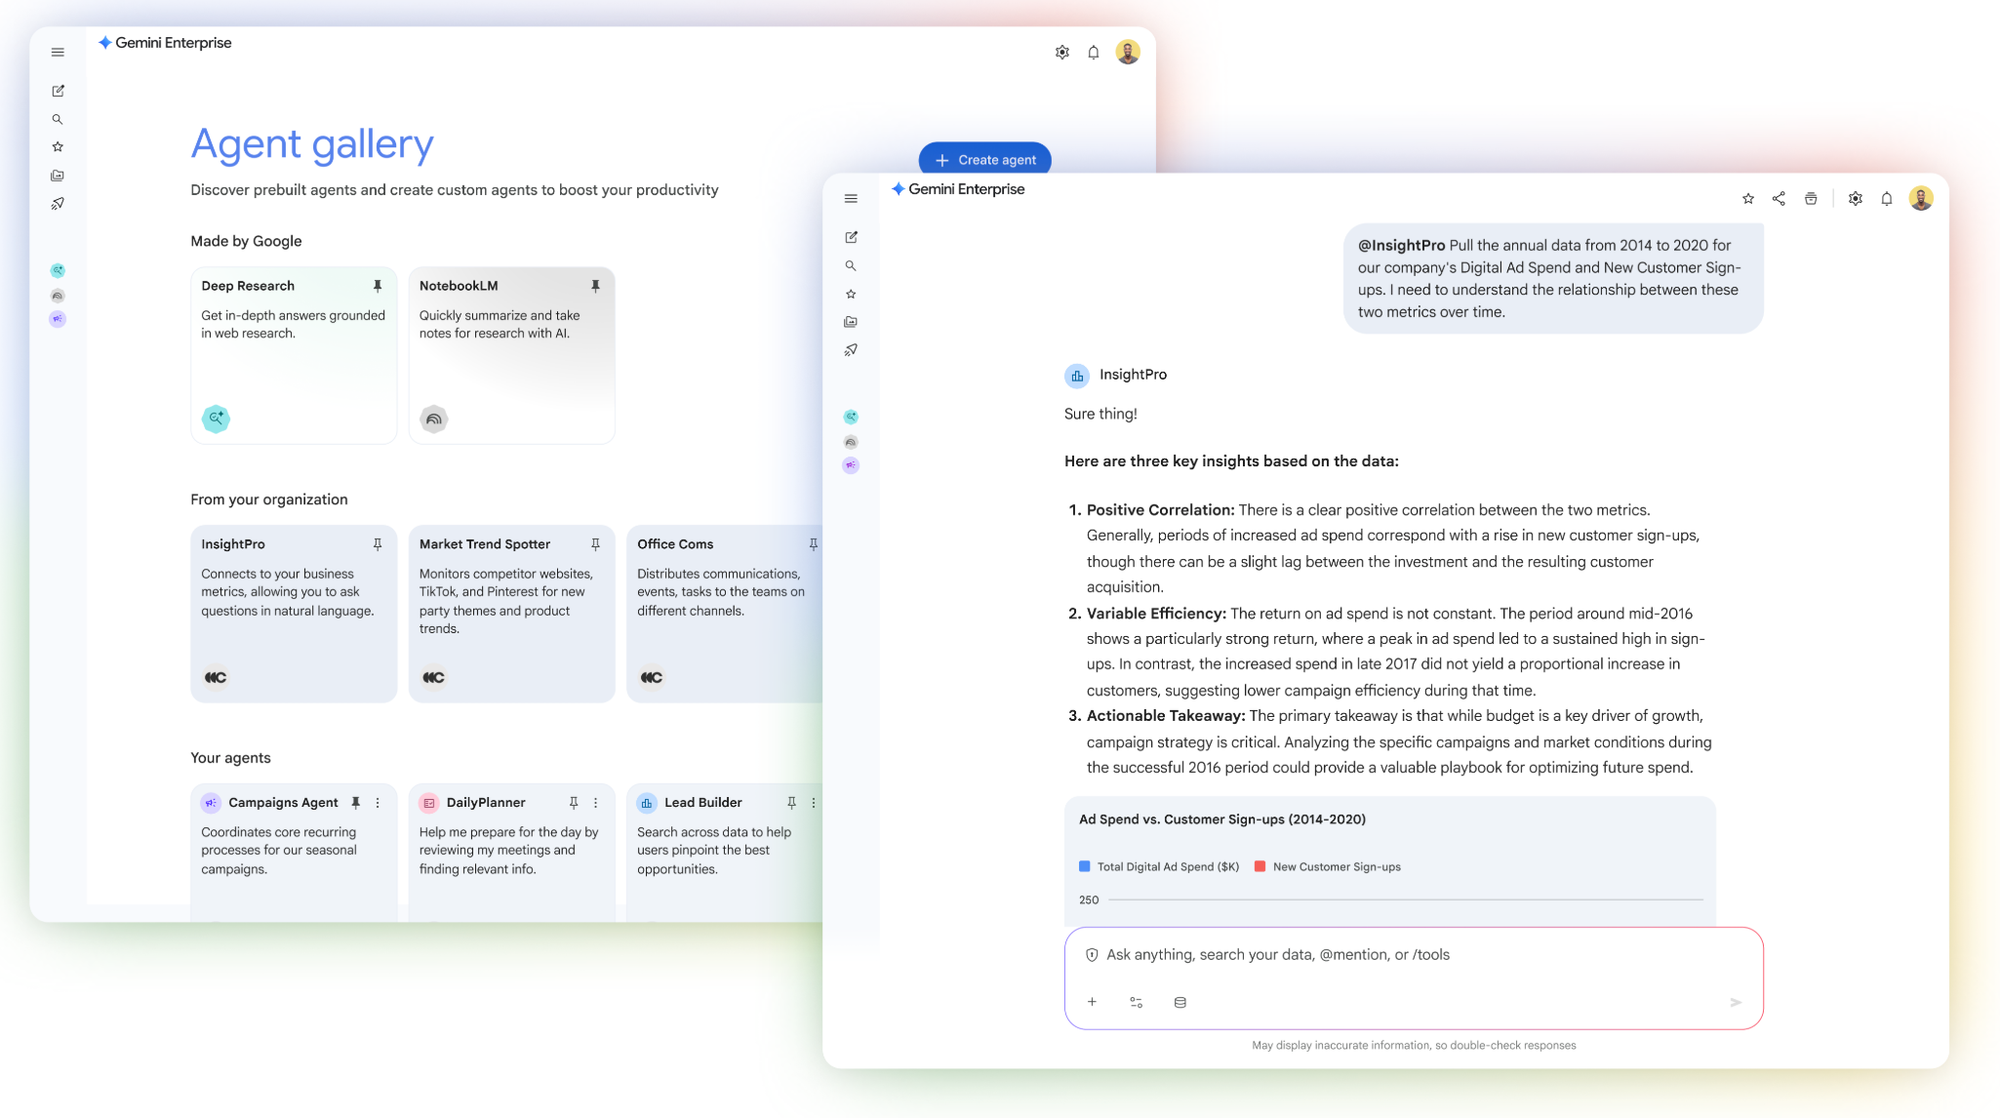Open settings gear in chat window

coord(1855,199)
